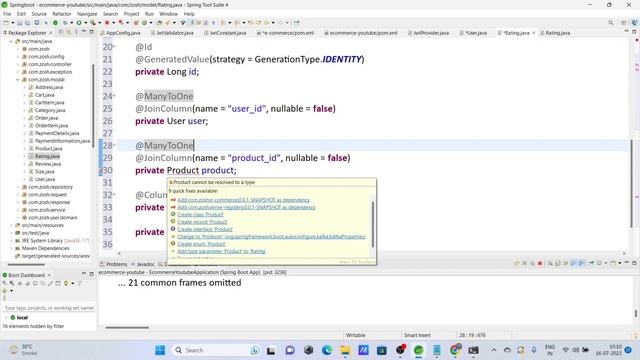Click the Save icon in toolbar
Viewport: 640px width, 360px height.
tap(20, 23)
